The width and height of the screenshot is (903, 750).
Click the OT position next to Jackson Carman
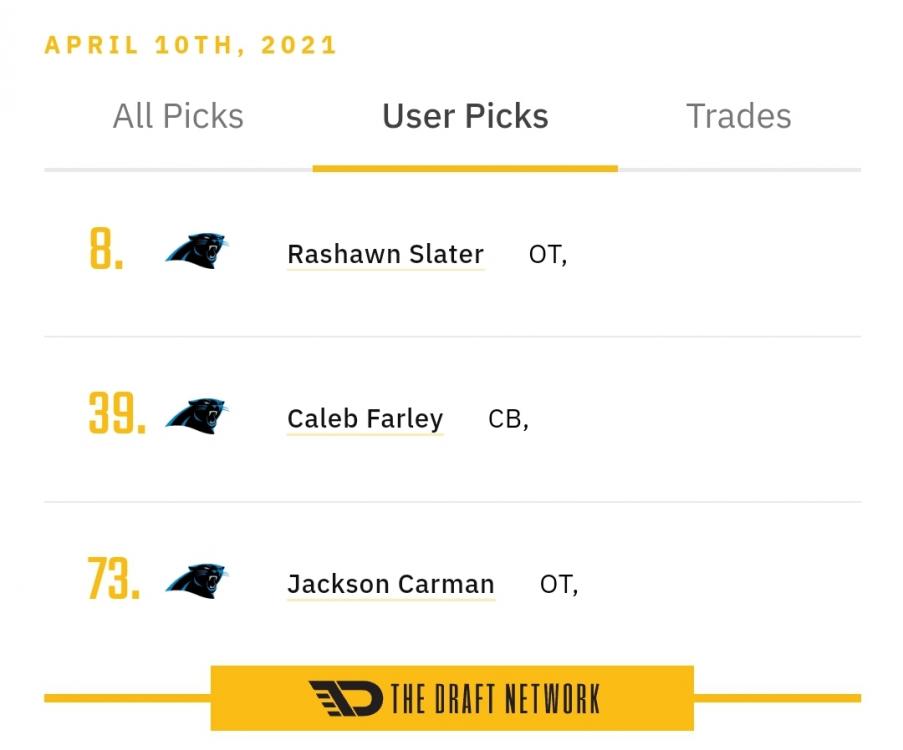click(557, 585)
